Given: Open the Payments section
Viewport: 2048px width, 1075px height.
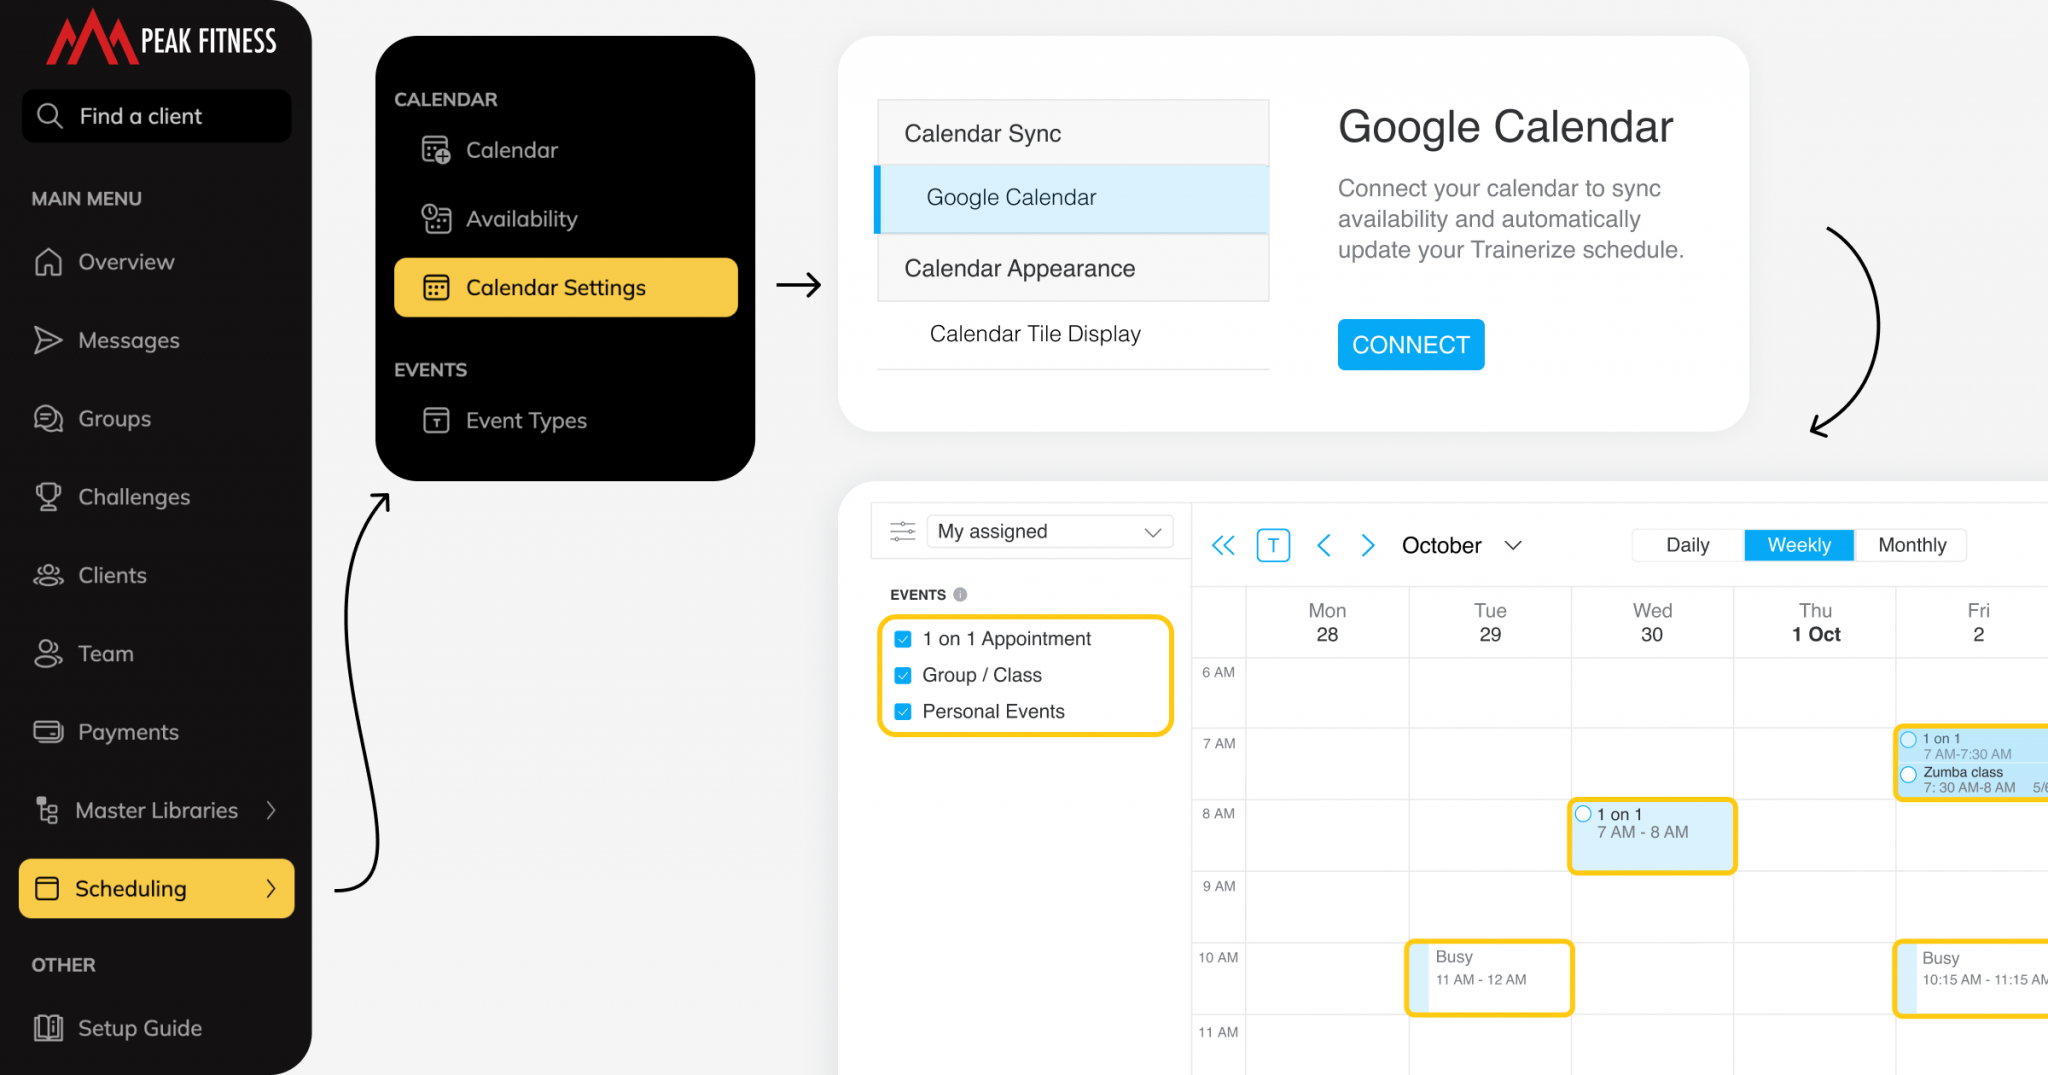Looking at the screenshot, I should [x=127, y=731].
